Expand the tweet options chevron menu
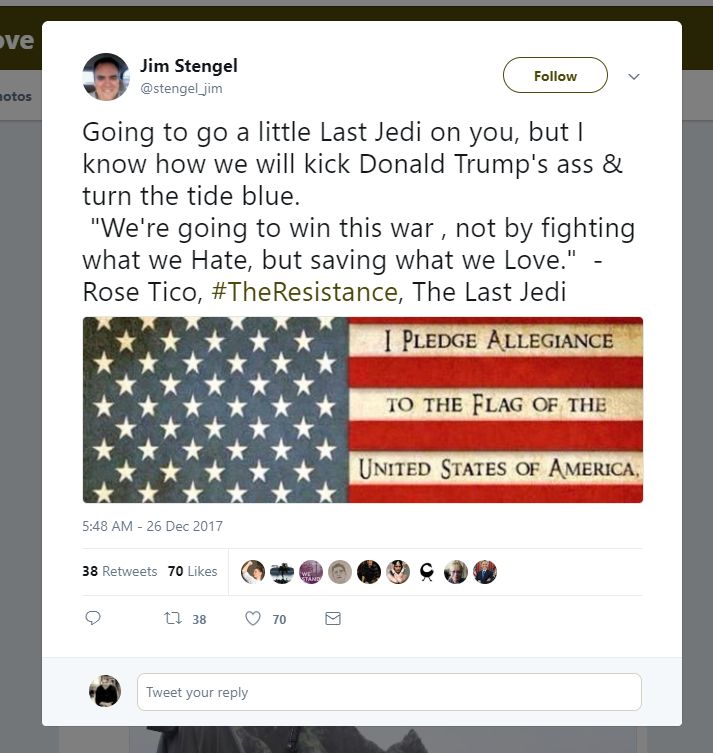Image resolution: width=713 pixels, height=753 pixels. pyautogui.click(x=634, y=76)
